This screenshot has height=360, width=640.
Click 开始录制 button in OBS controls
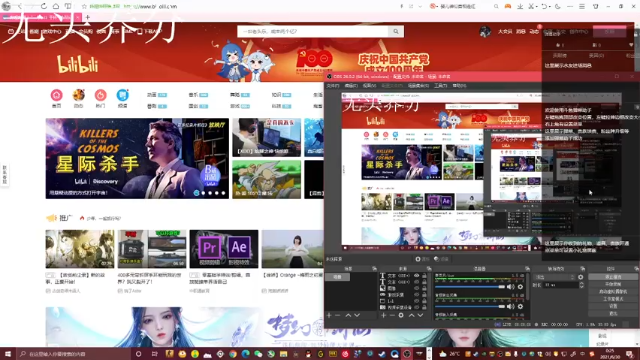613,284
